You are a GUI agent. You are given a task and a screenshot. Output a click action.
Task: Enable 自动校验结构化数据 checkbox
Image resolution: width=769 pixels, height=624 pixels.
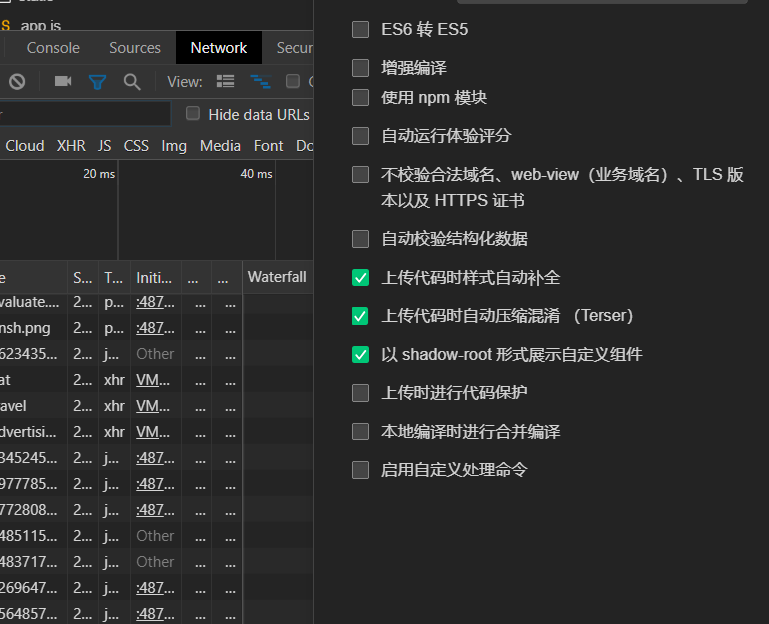point(360,239)
